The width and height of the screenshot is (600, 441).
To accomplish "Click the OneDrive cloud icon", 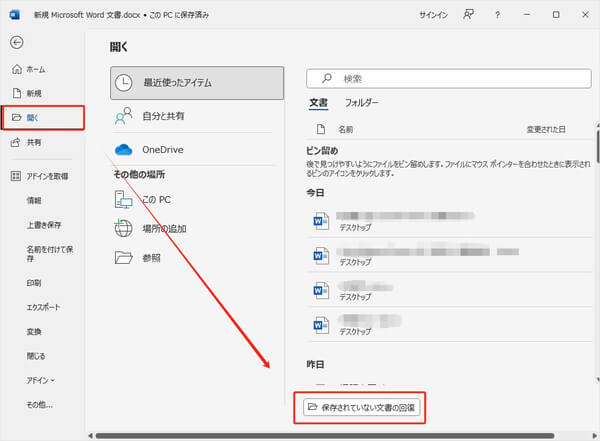I will click(124, 150).
